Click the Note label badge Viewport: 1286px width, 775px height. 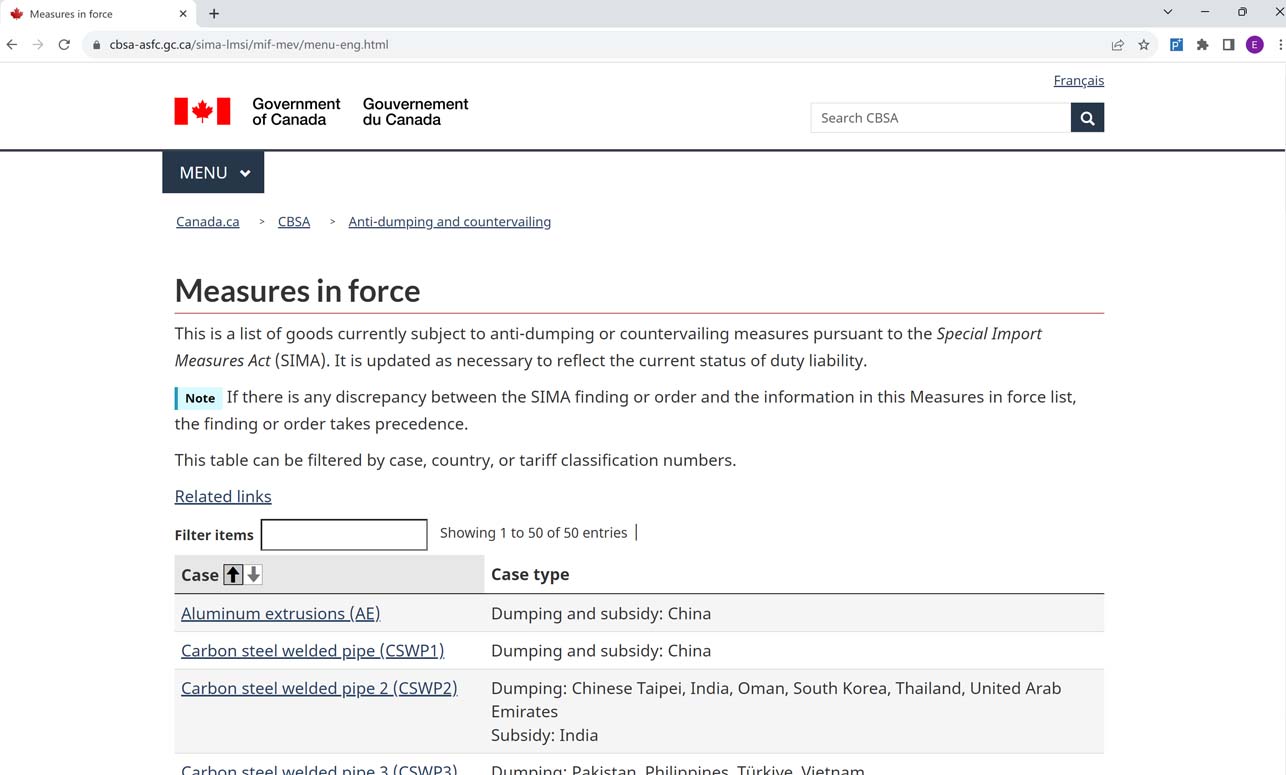(199, 398)
